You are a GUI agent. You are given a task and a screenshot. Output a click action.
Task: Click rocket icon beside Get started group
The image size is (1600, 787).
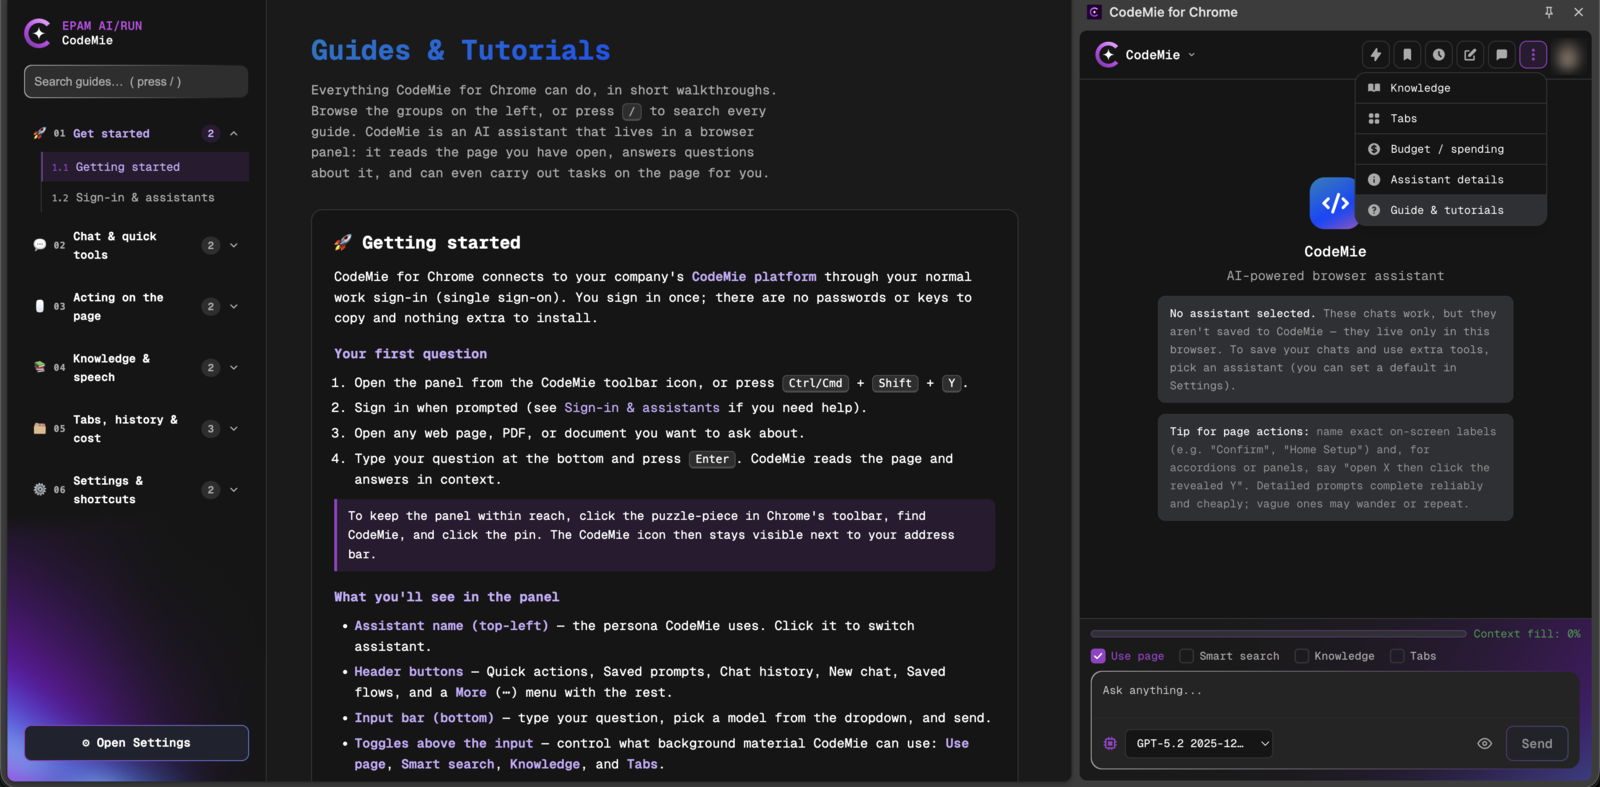pos(40,133)
